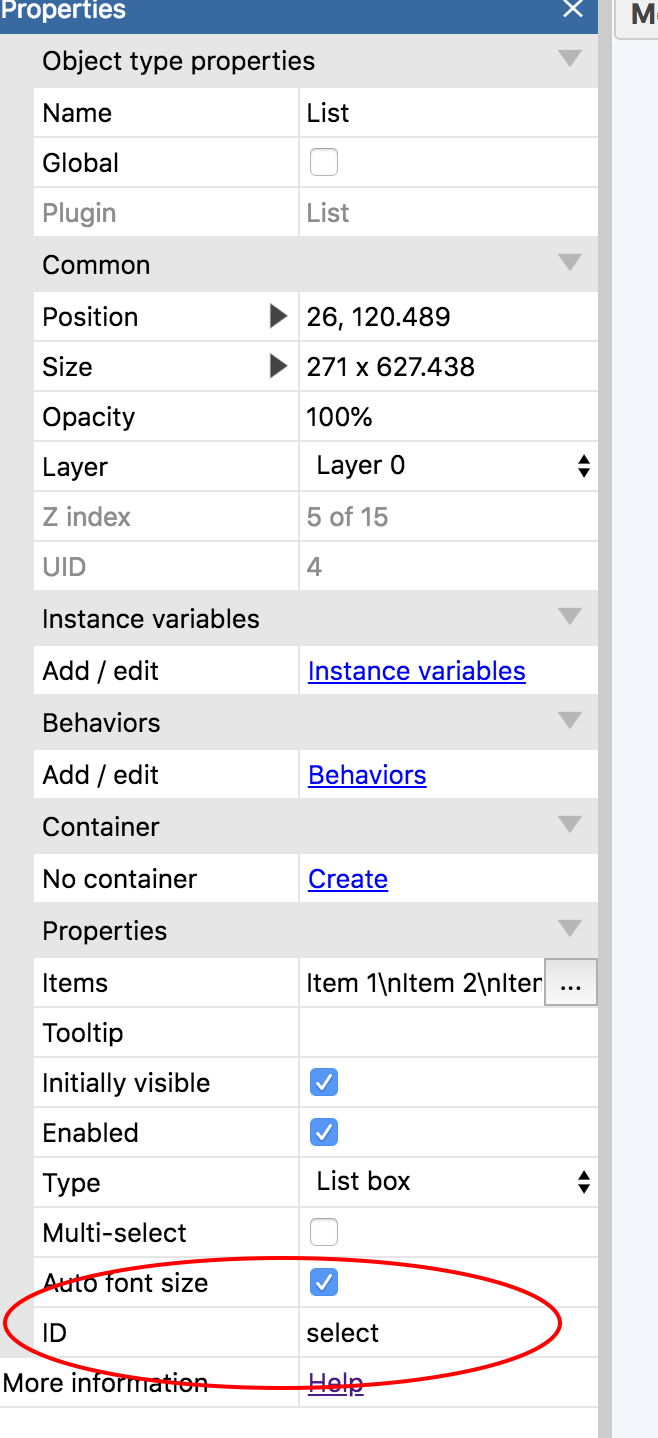Viewport: 658px width, 1438px height.
Task: Turn on Multi-select
Action: [324, 1232]
